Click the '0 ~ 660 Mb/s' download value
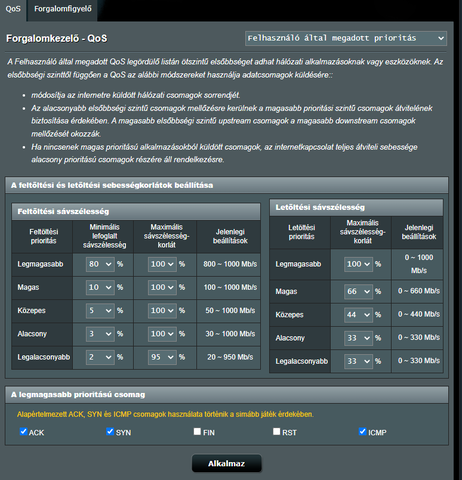 (419, 291)
